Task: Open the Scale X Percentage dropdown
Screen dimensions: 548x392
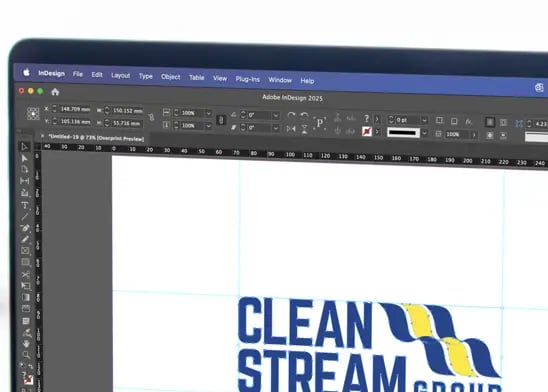Action: [x=208, y=114]
